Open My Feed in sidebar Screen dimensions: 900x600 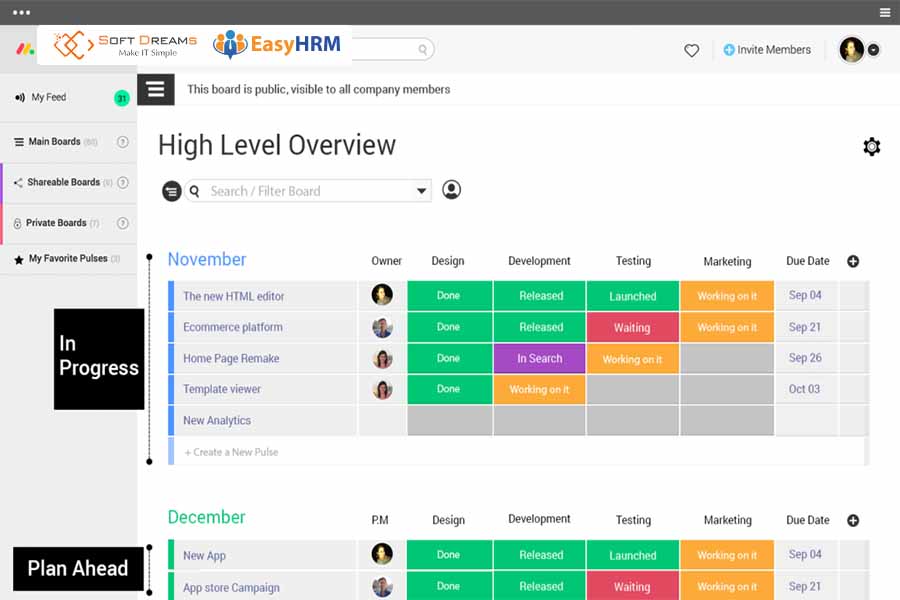(x=49, y=97)
